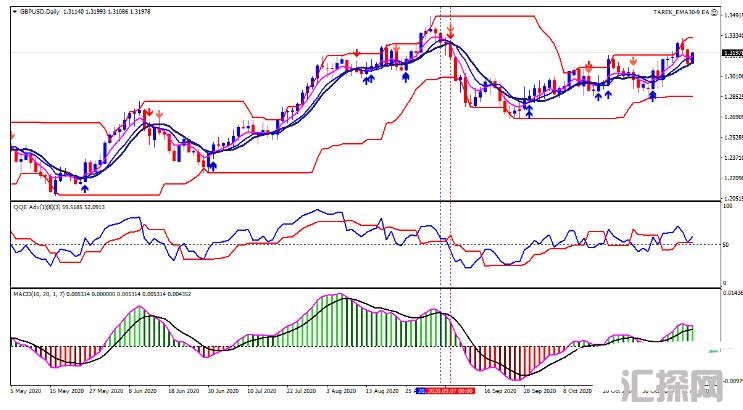Click the blue buy arrow in late May 2020
743x410 pixels.
pyautogui.click(x=85, y=187)
